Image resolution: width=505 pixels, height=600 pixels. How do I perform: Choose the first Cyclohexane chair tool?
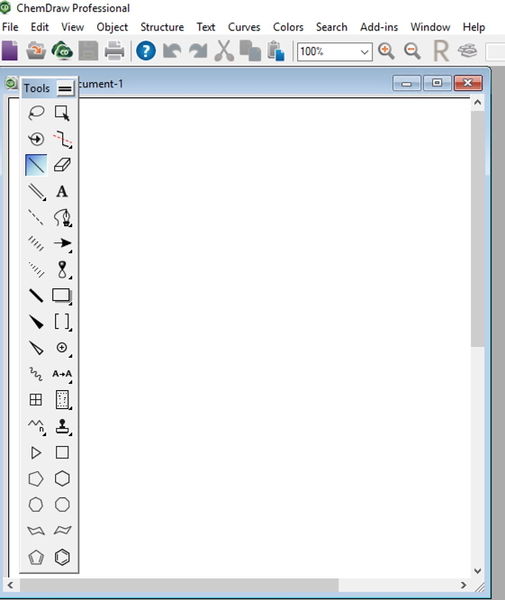[x=36, y=531]
